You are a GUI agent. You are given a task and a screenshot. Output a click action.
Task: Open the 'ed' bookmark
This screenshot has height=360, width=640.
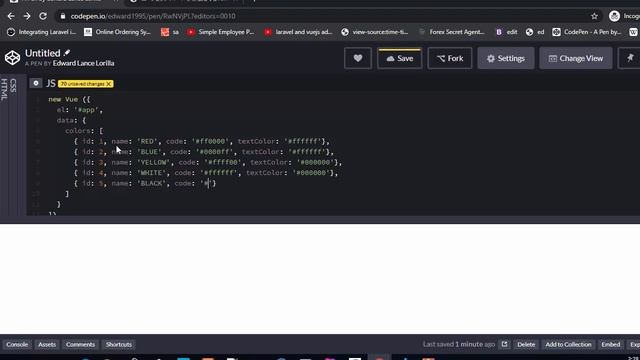(x=535, y=32)
